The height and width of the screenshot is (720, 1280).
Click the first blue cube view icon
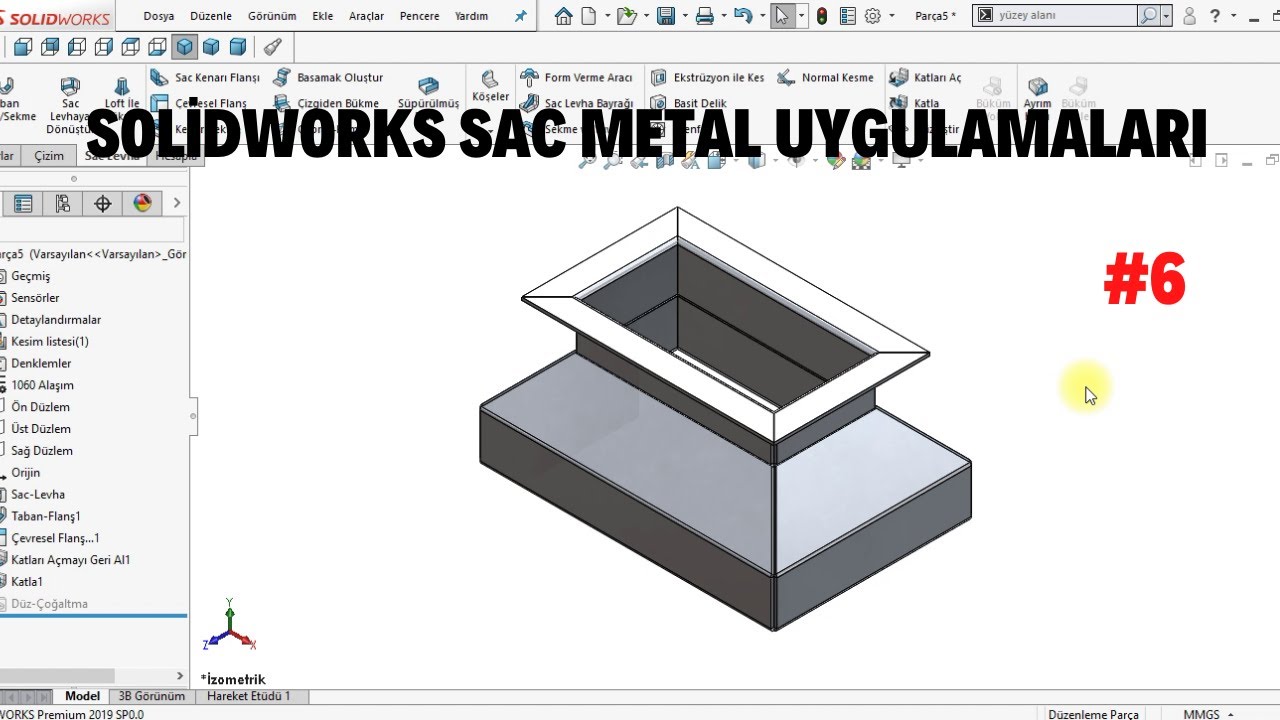pos(22,47)
